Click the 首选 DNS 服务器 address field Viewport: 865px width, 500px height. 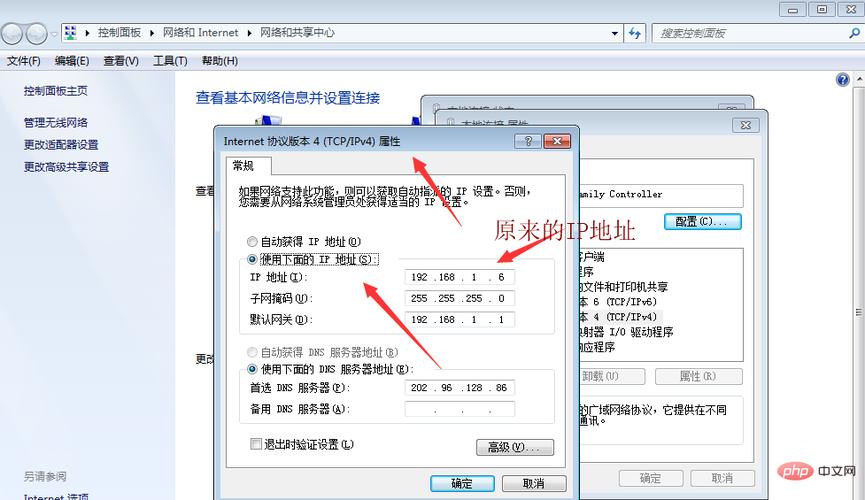coord(459,387)
